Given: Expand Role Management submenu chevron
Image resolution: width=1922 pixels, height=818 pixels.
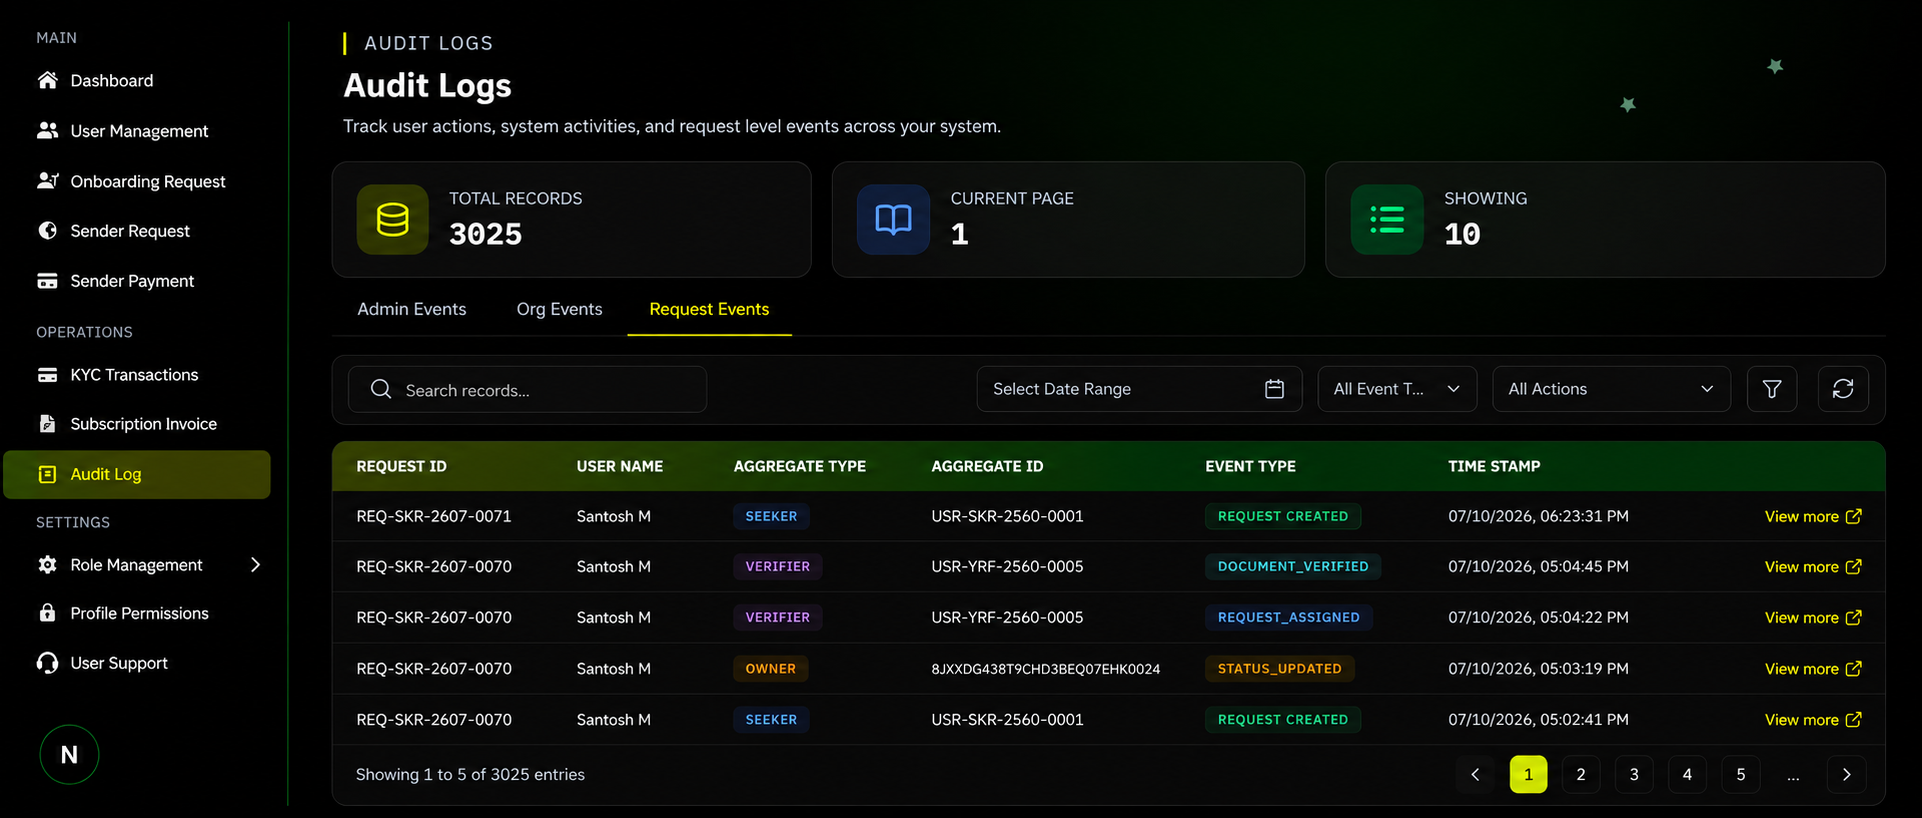Looking at the screenshot, I should tap(255, 565).
